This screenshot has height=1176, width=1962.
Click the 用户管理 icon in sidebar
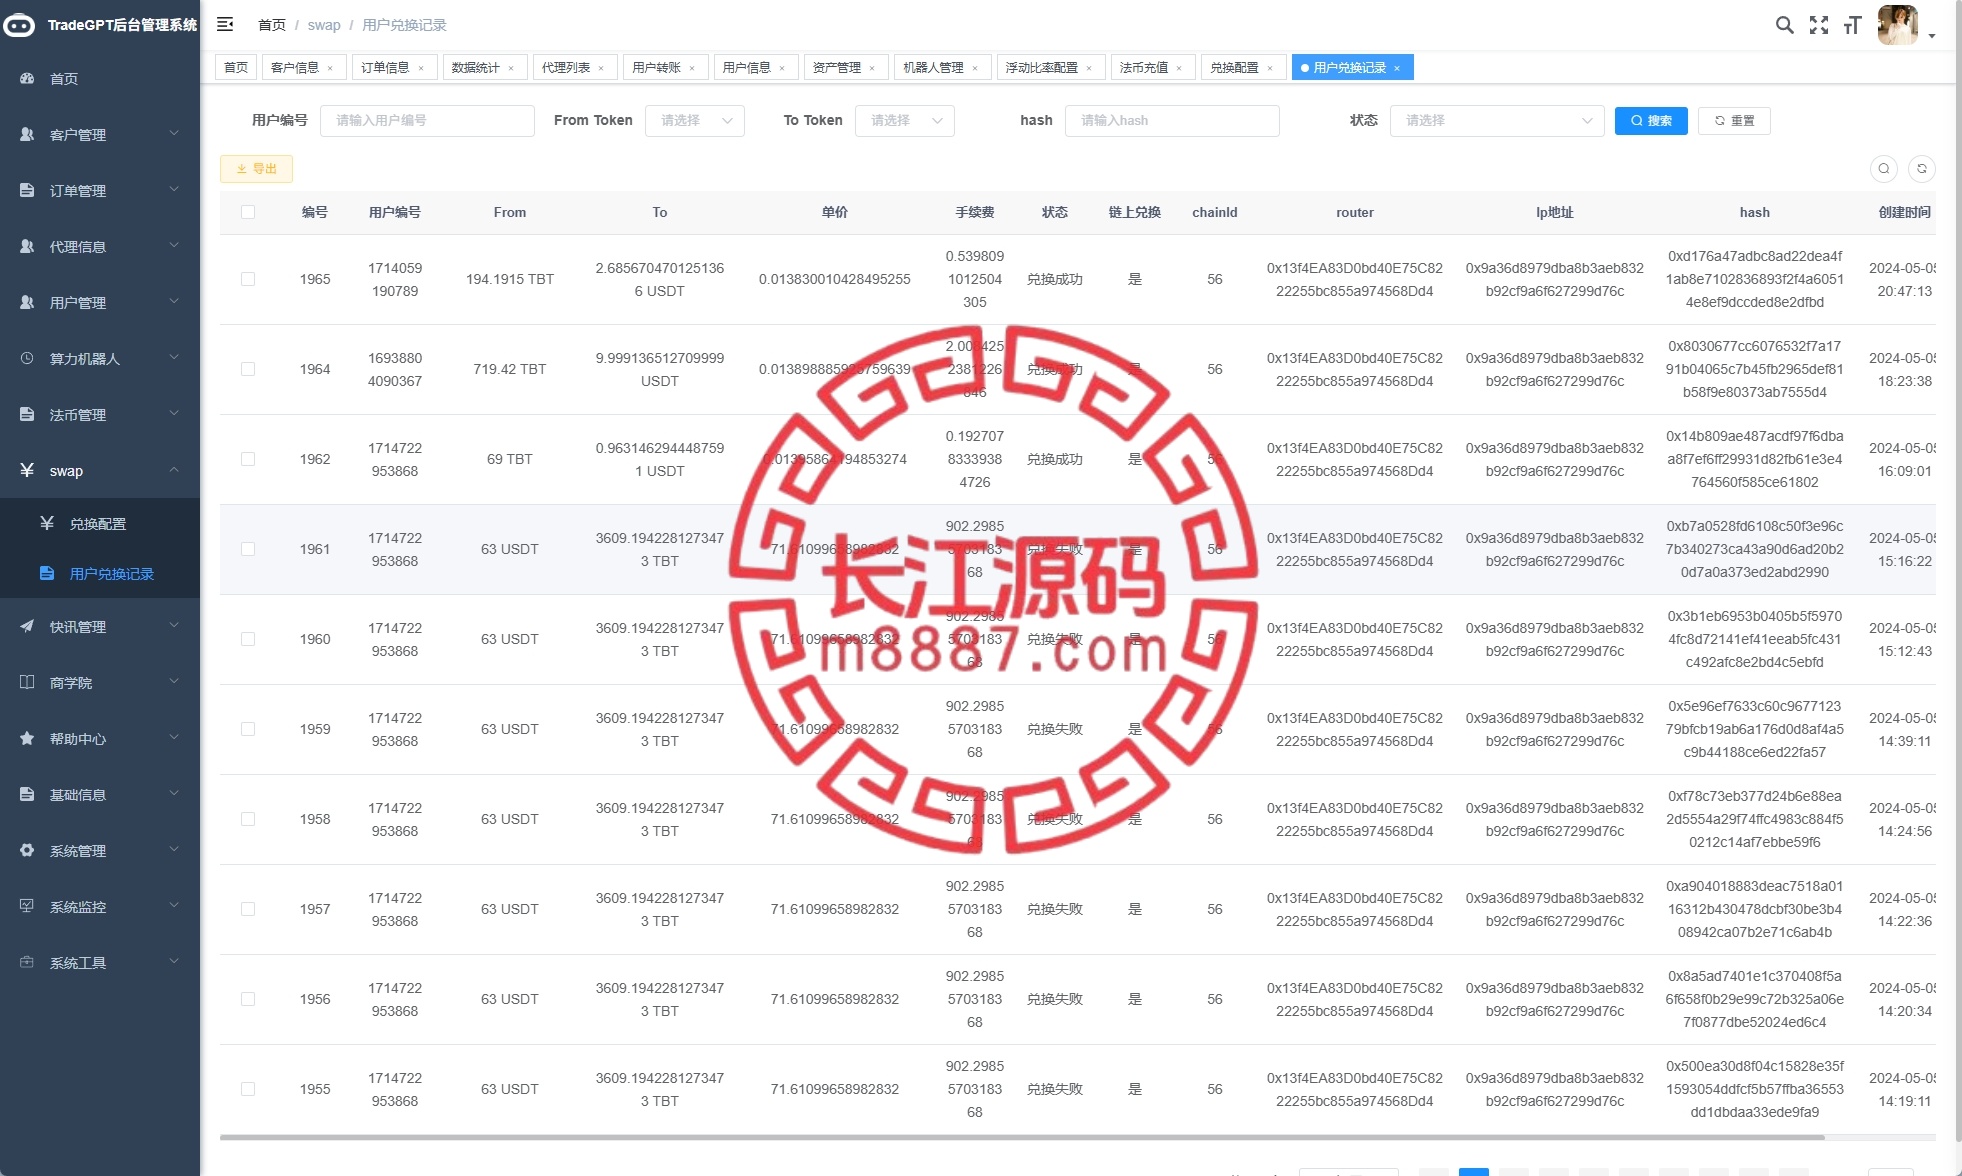pos(27,302)
